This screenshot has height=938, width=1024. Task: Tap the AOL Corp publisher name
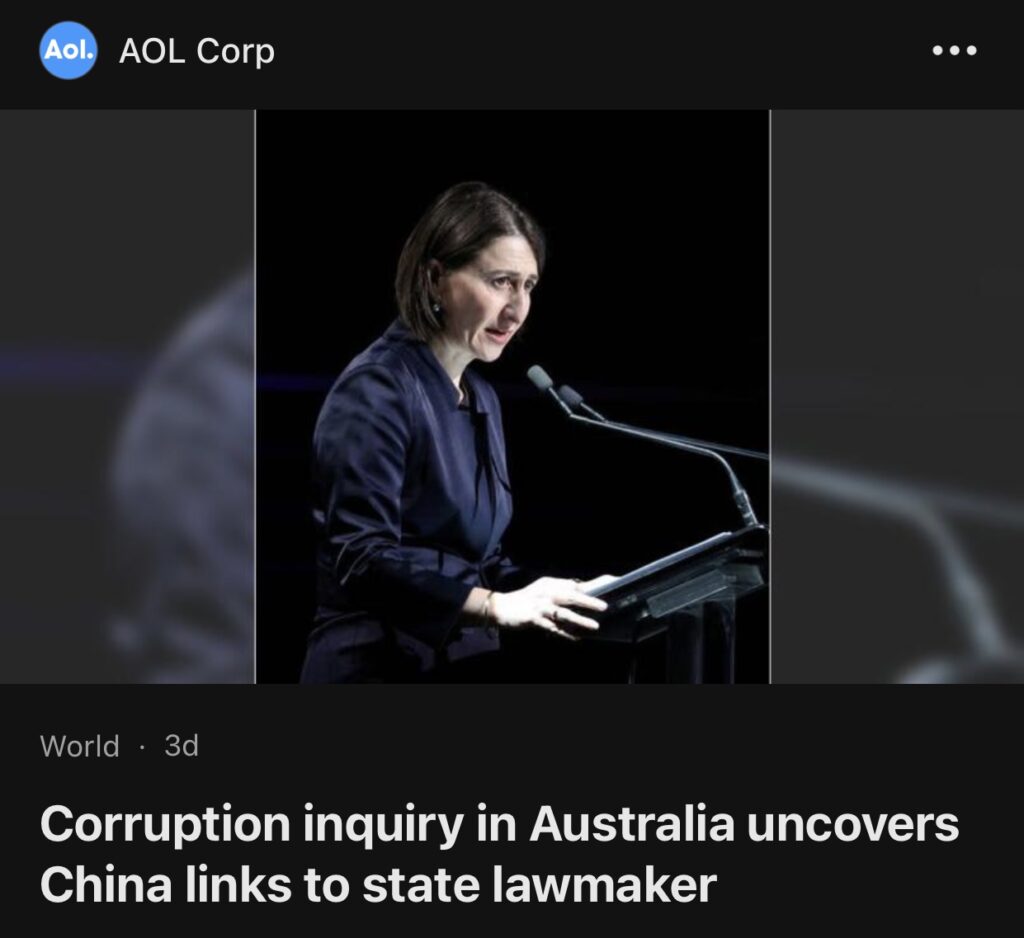[x=197, y=51]
